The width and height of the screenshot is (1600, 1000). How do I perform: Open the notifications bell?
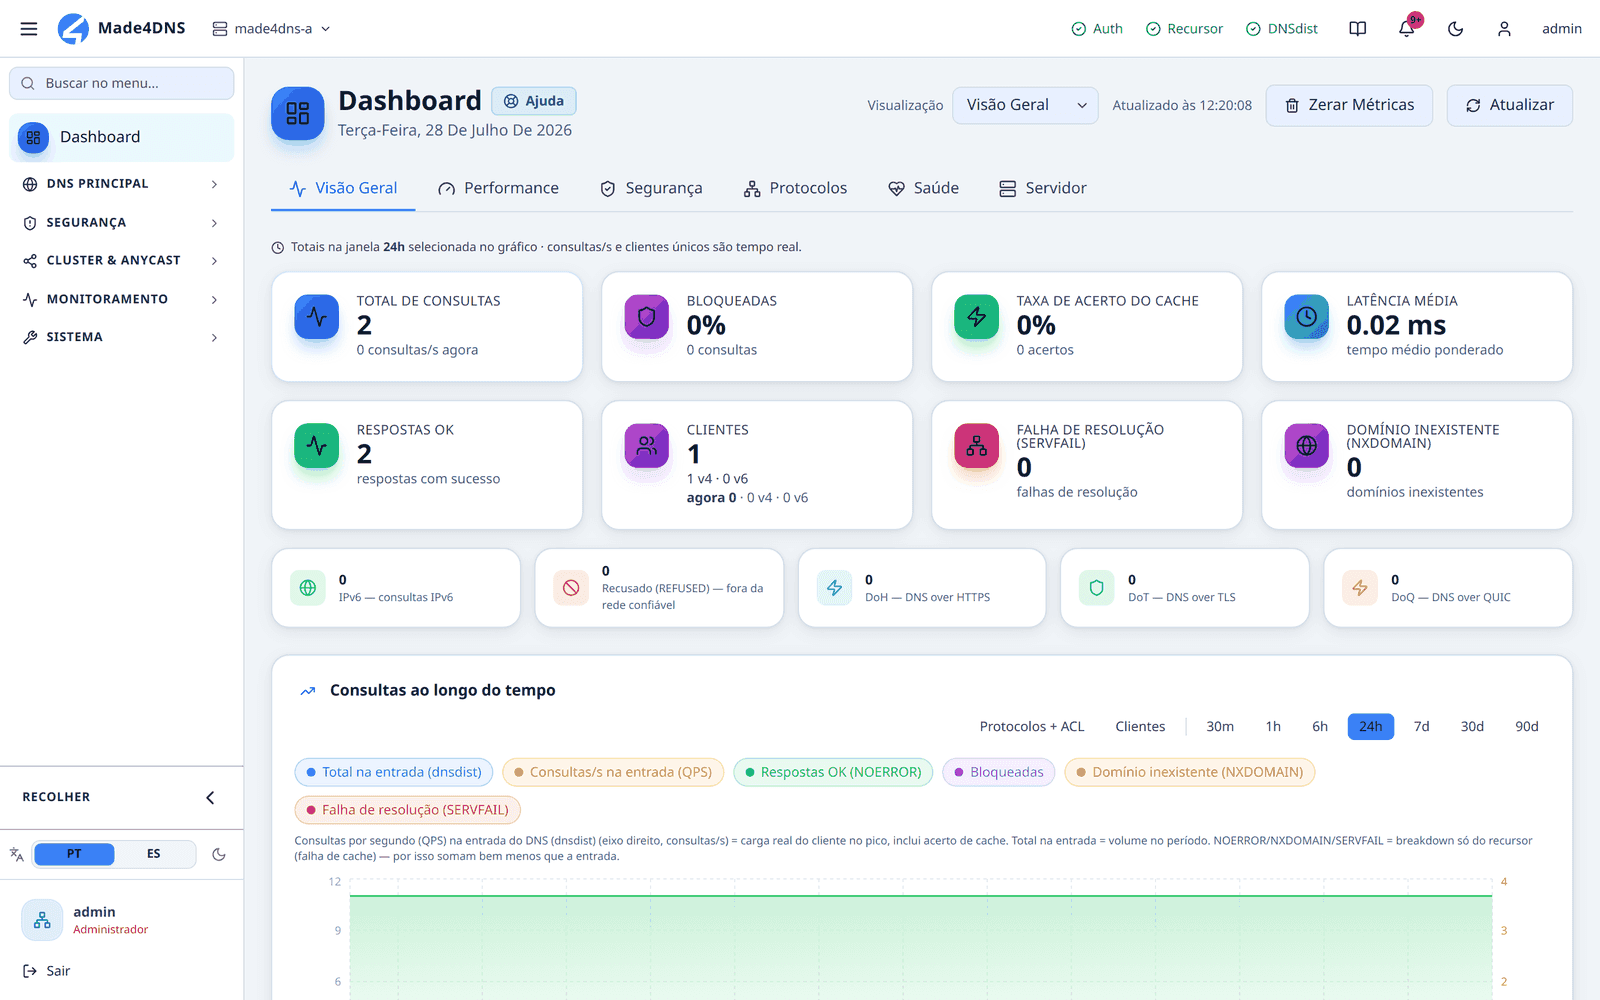(x=1407, y=29)
